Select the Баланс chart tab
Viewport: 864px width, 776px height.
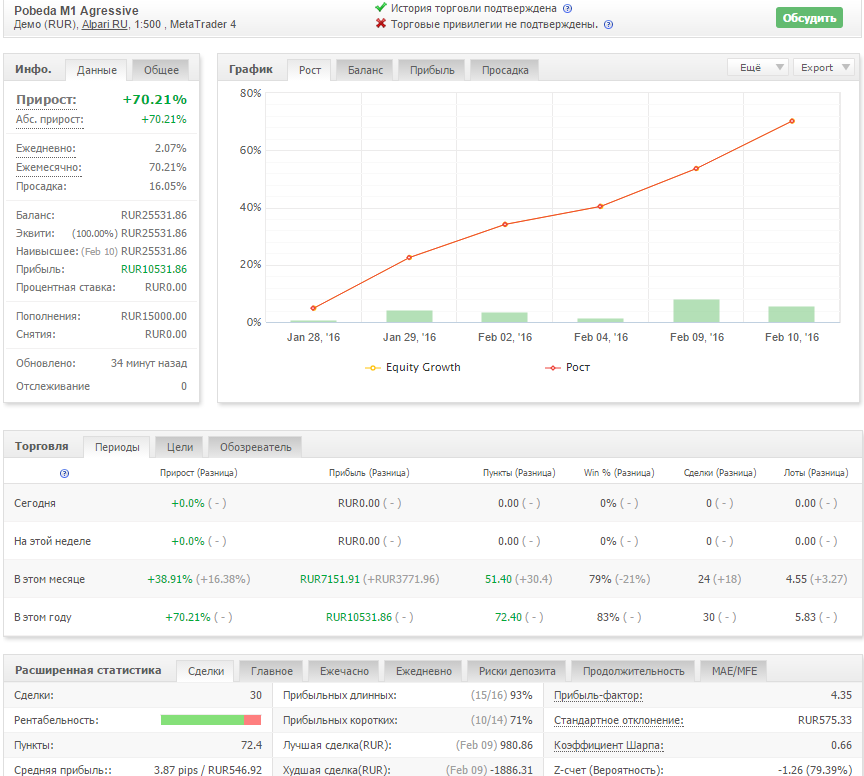365,70
